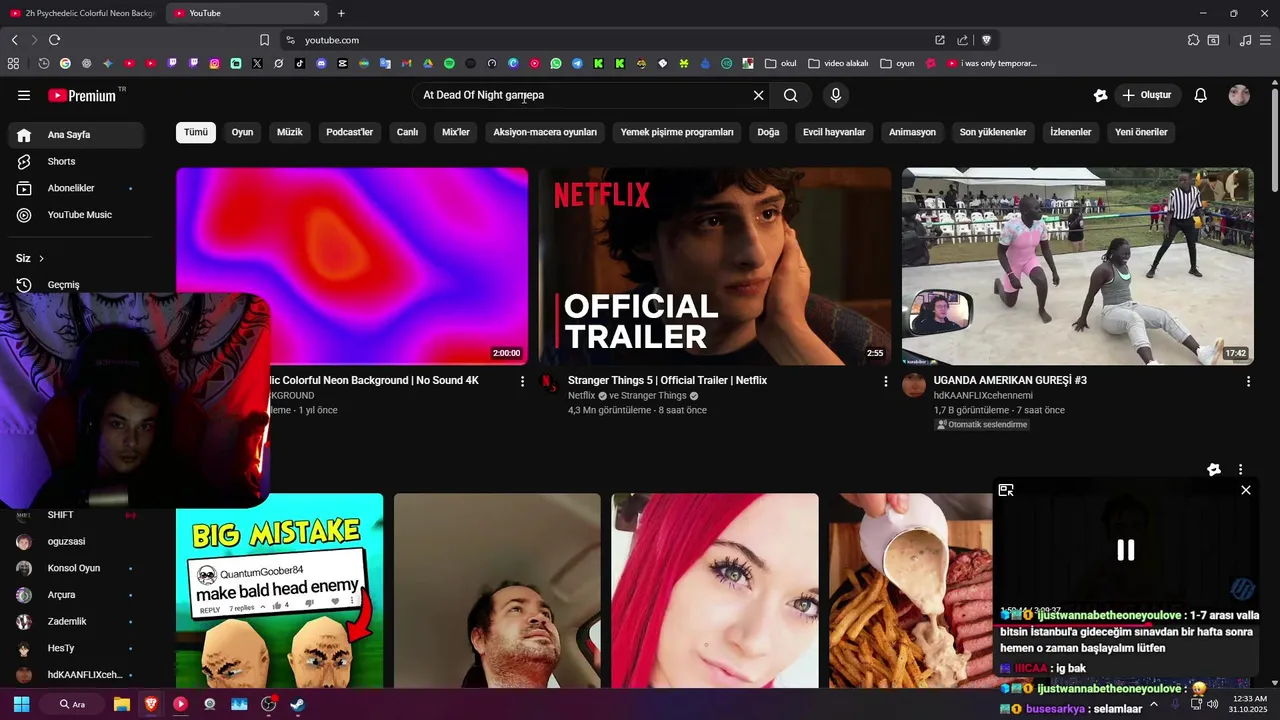1280x720 pixels.
Task: Open Geçmiş history in sidebar
Action: point(76,285)
